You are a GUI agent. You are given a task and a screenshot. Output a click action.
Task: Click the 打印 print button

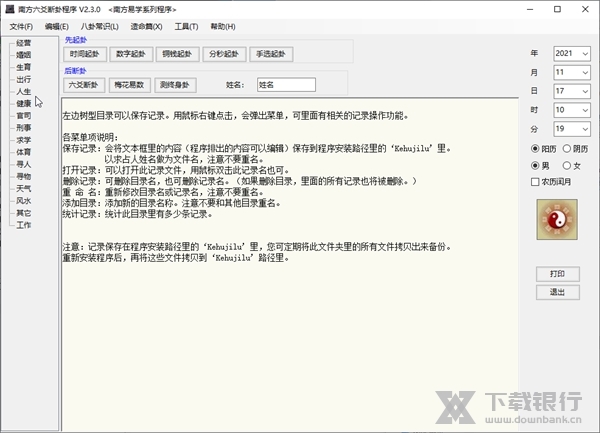(558, 274)
